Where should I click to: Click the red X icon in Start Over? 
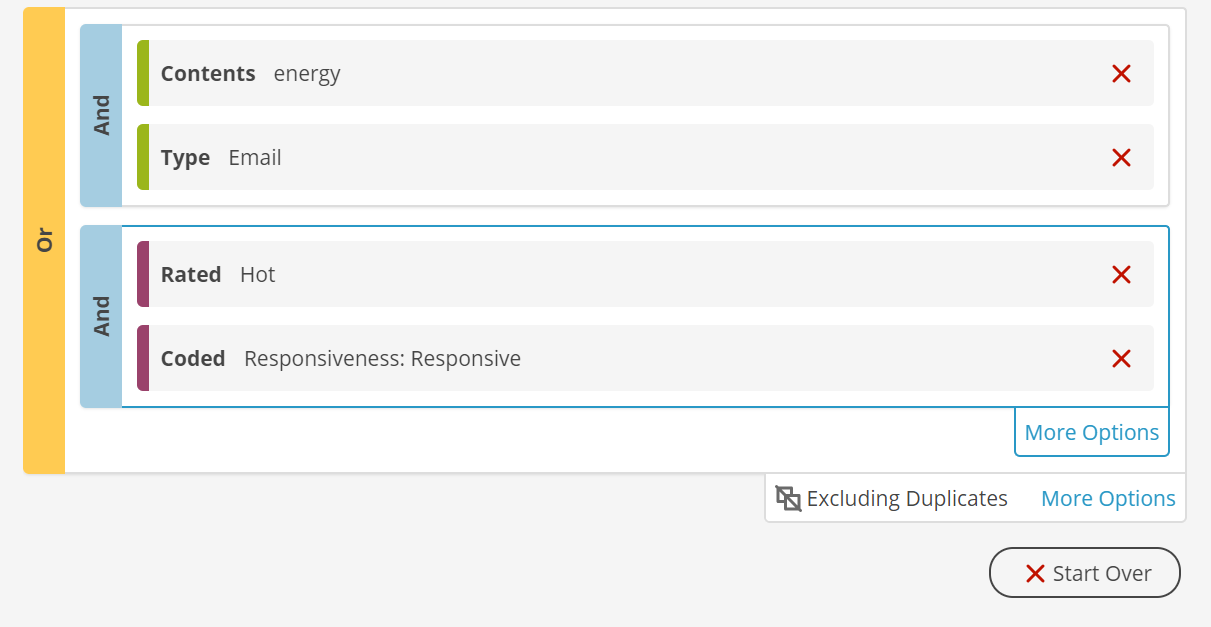pos(1035,573)
